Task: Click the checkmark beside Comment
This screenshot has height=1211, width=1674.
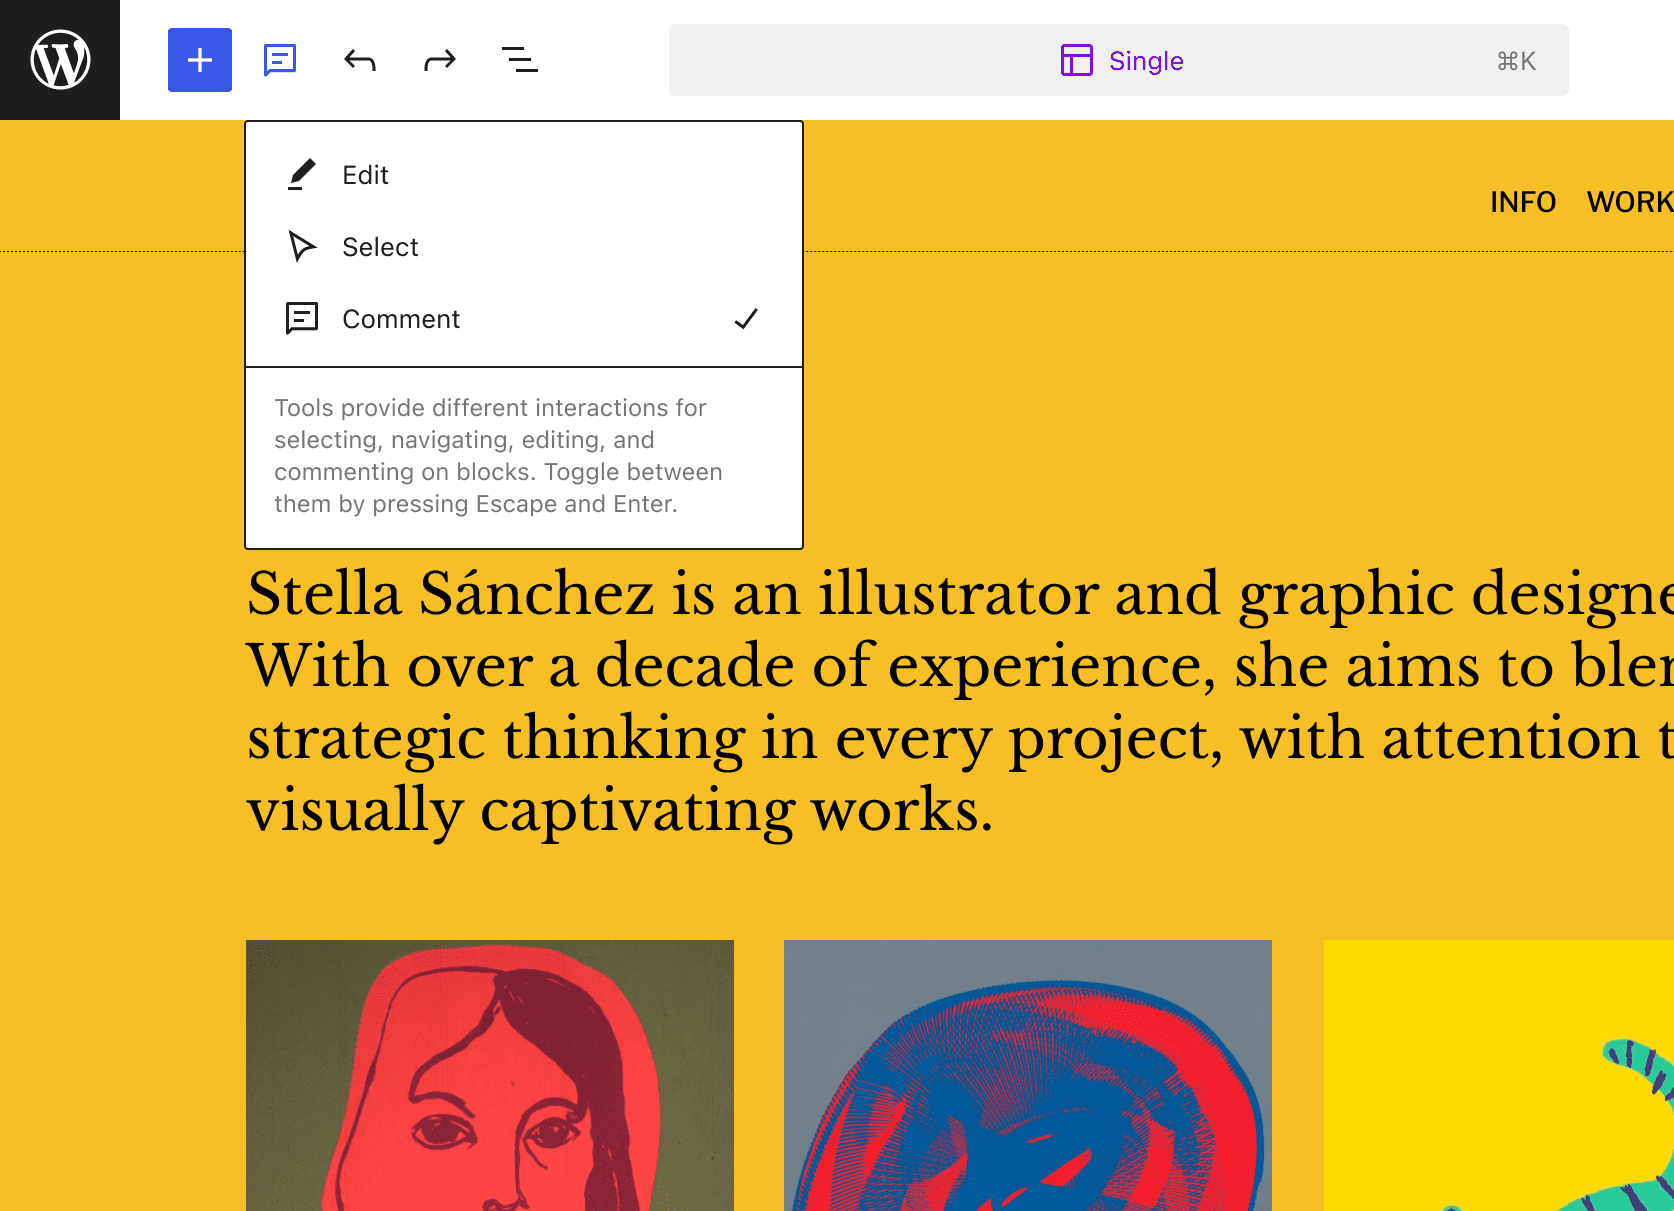Action: pyautogui.click(x=746, y=319)
